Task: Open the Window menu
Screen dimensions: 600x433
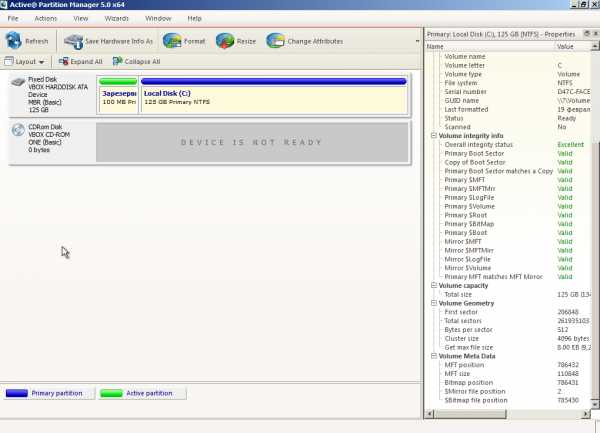Action: [158, 18]
